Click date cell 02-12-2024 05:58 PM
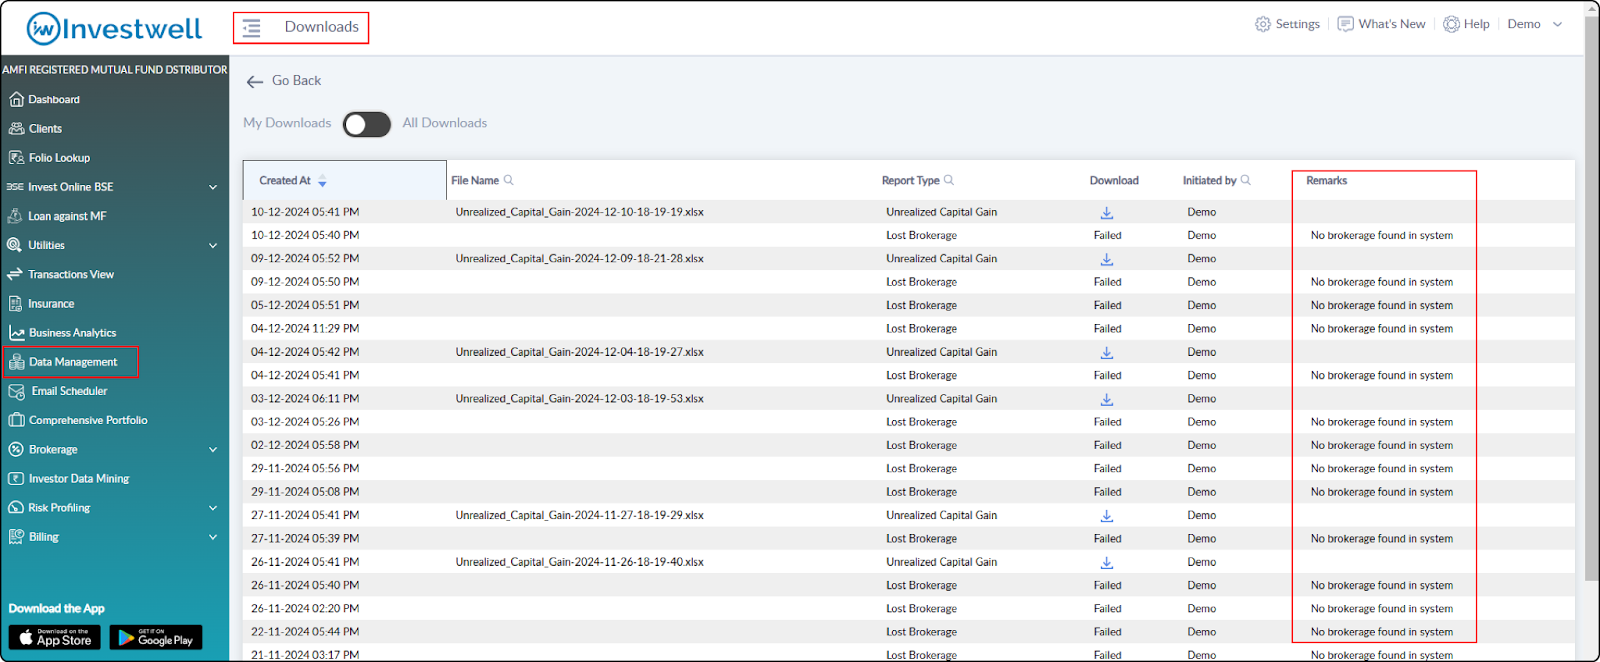 [x=305, y=445]
